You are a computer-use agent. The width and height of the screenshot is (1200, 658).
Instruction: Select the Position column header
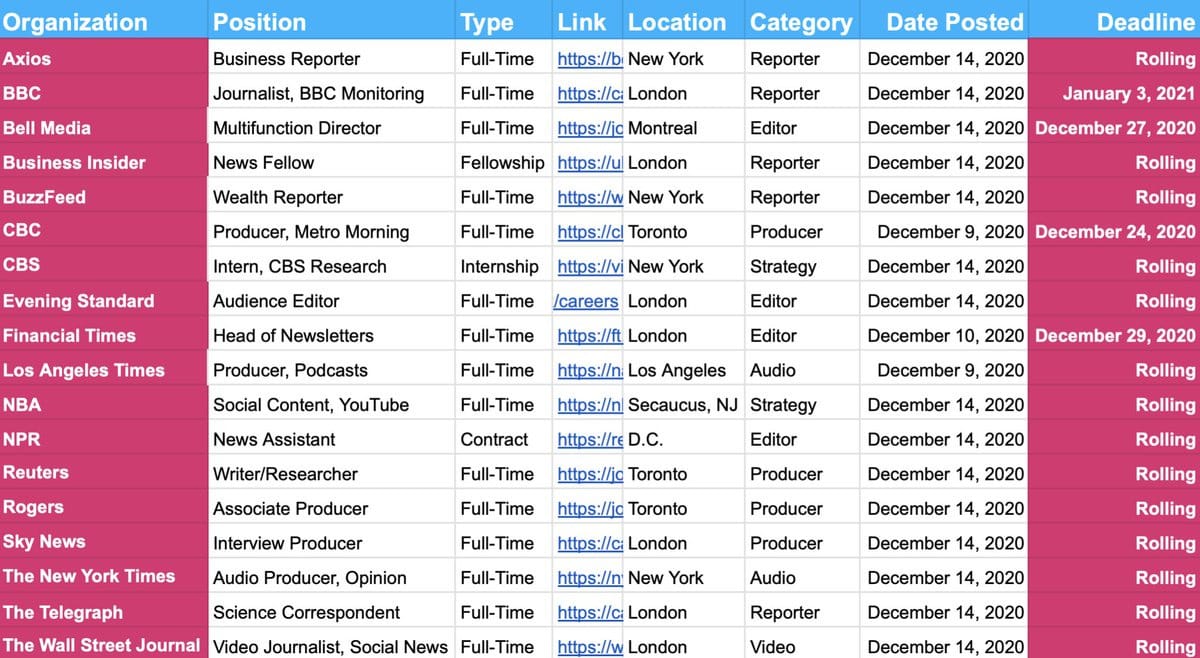[x=260, y=22]
